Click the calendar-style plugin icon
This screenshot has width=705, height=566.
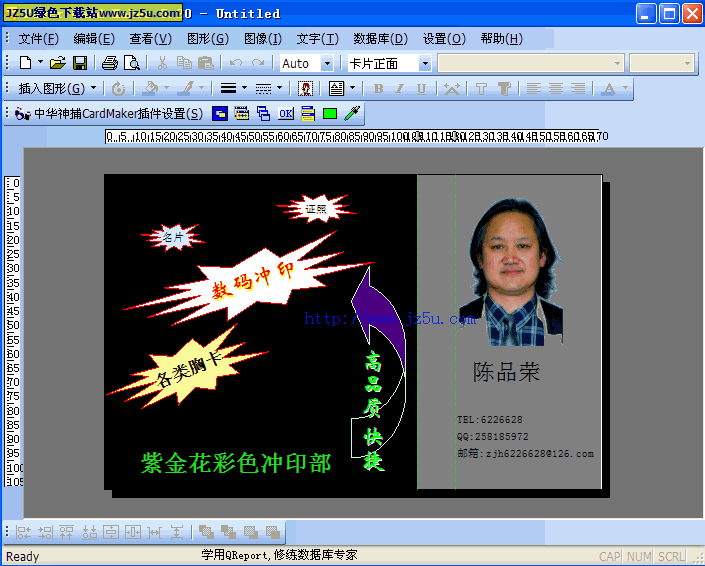pos(241,114)
